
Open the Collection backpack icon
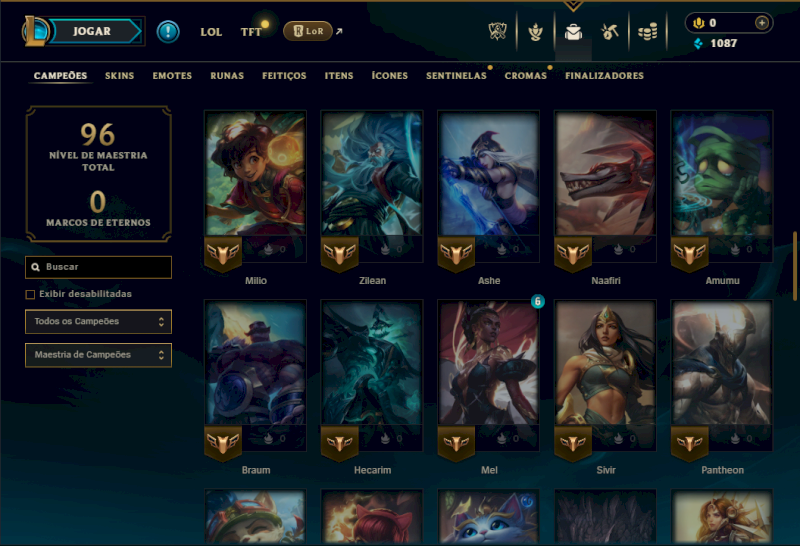[573, 32]
